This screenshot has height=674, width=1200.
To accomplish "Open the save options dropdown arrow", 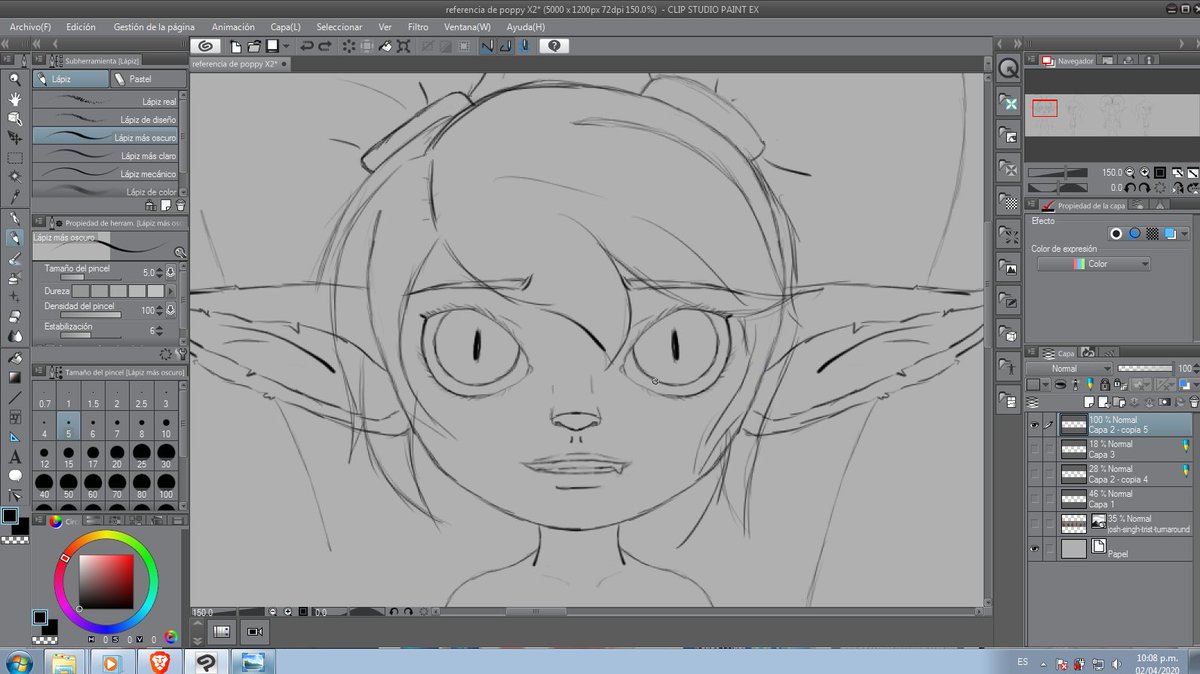I will pos(286,46).
